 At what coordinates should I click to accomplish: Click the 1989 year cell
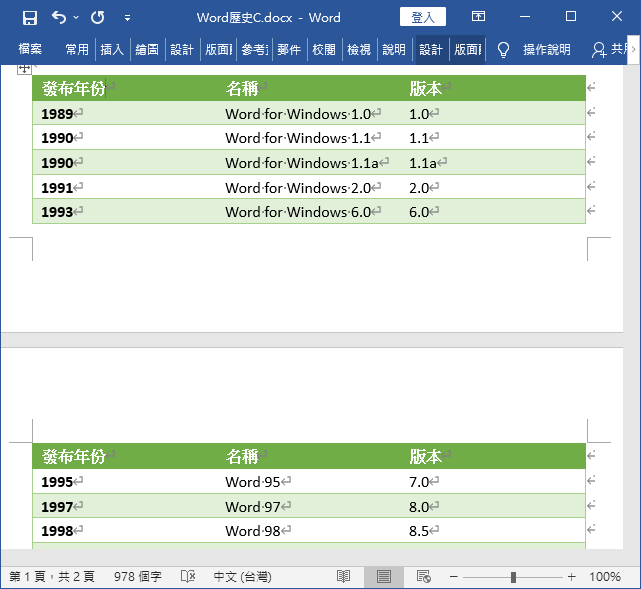pos(57,114)
